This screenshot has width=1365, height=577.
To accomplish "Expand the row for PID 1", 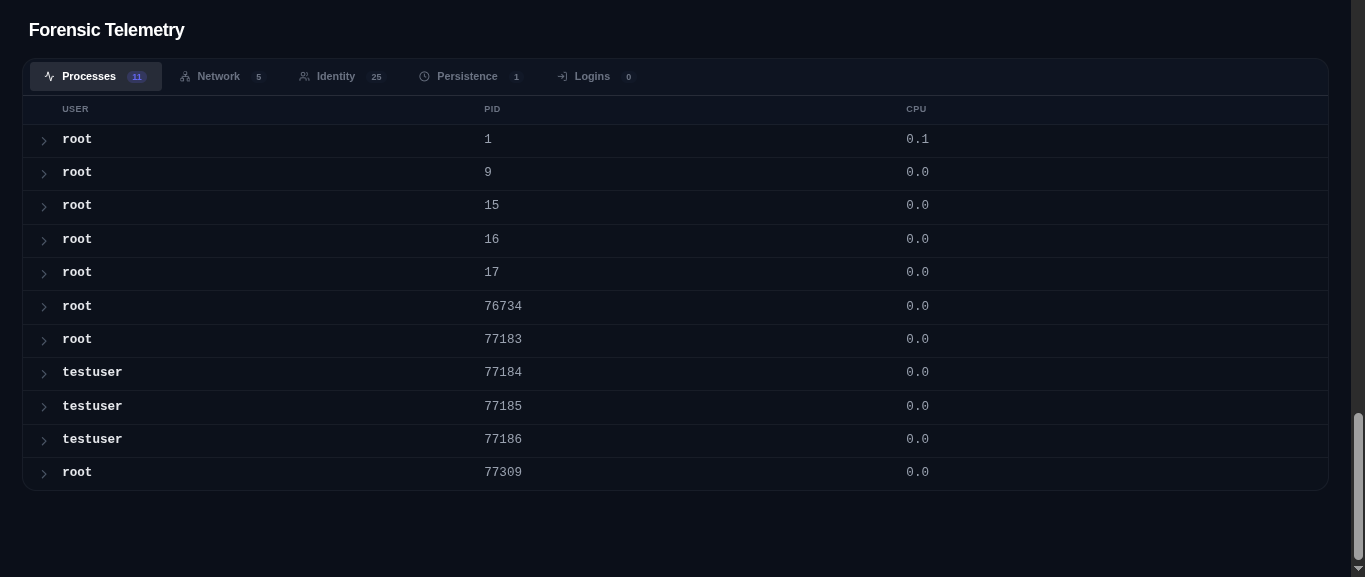I will click(x=44, y=141).
